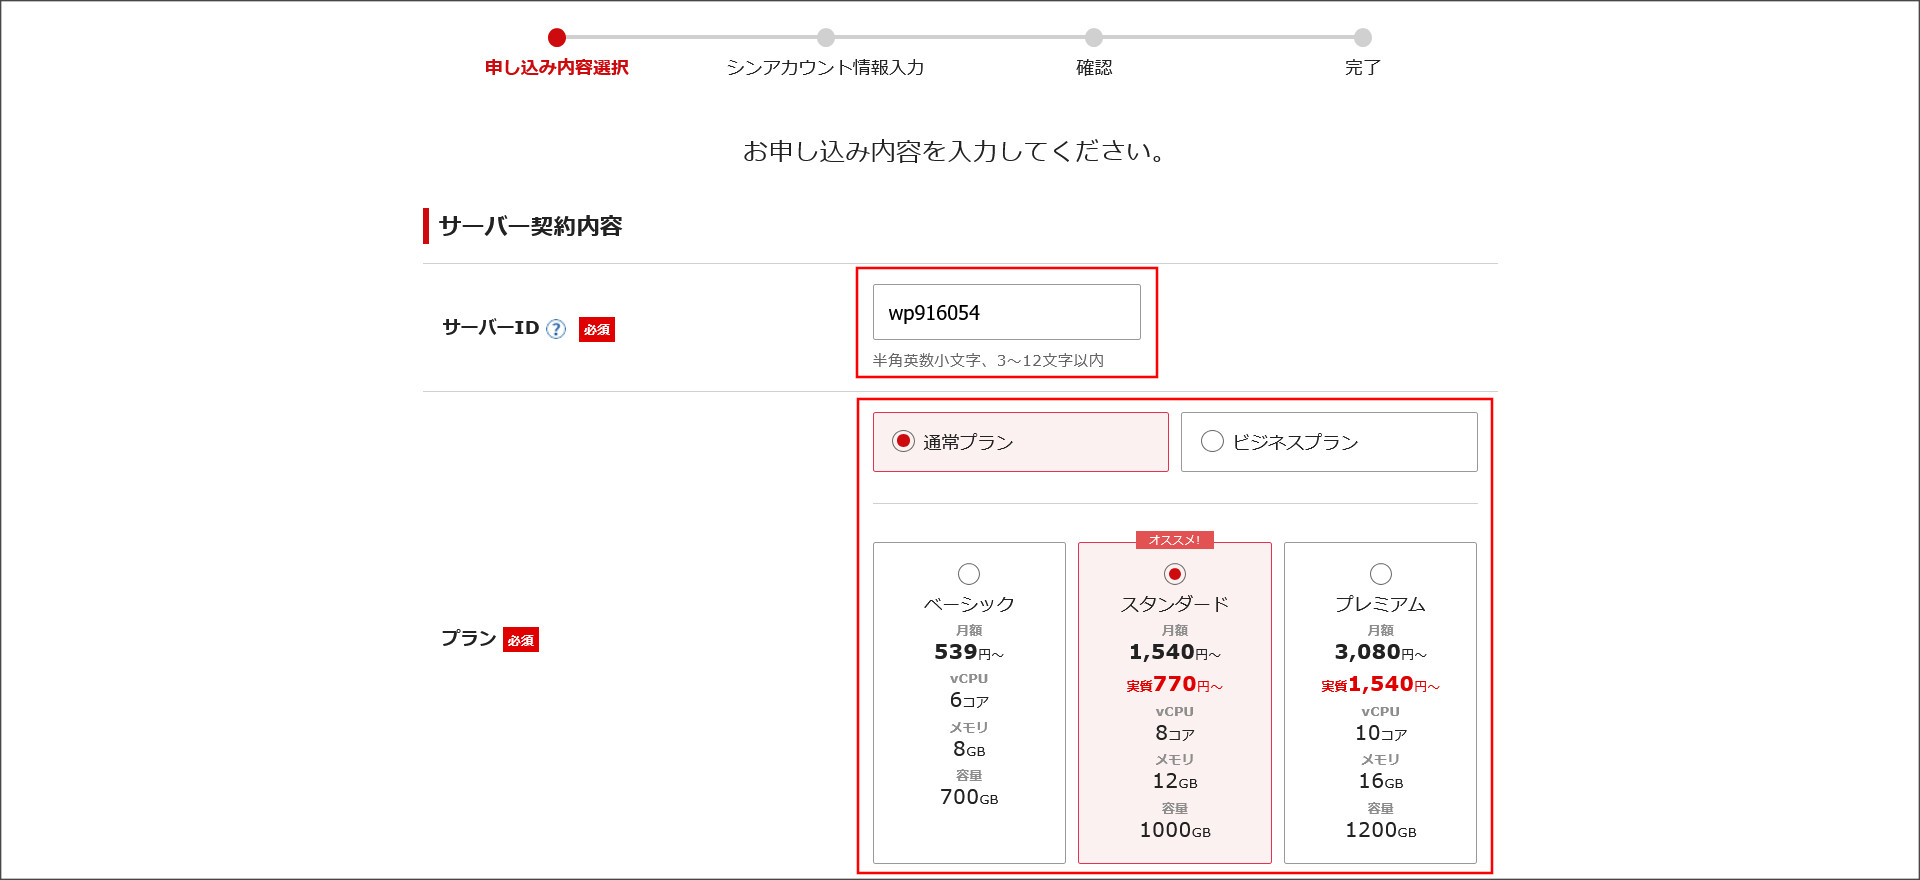
Task: Click the 必須 badge next to プラン
Action: [521, 640]
